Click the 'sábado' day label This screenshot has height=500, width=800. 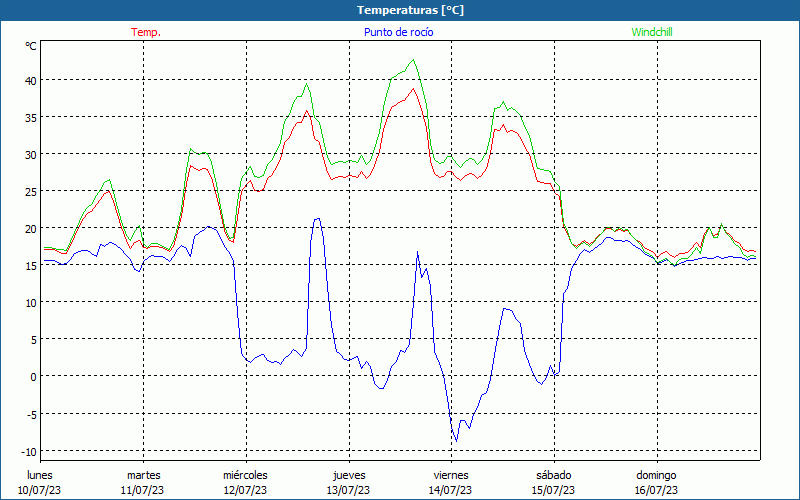coord(554,476)
